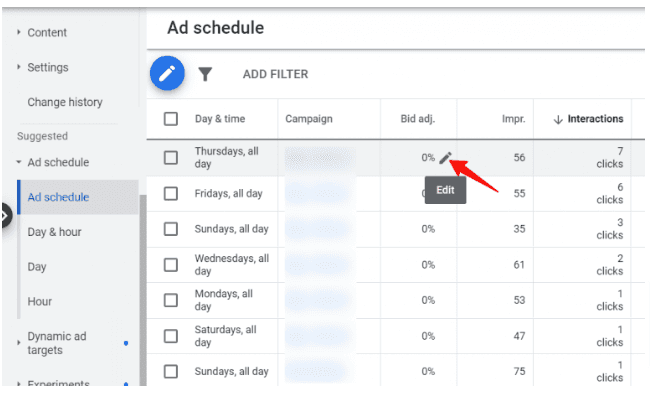650x395 pixels.
Task: Click the 0% bid adjustment for Wednesdays
Action: coord(428,265)
